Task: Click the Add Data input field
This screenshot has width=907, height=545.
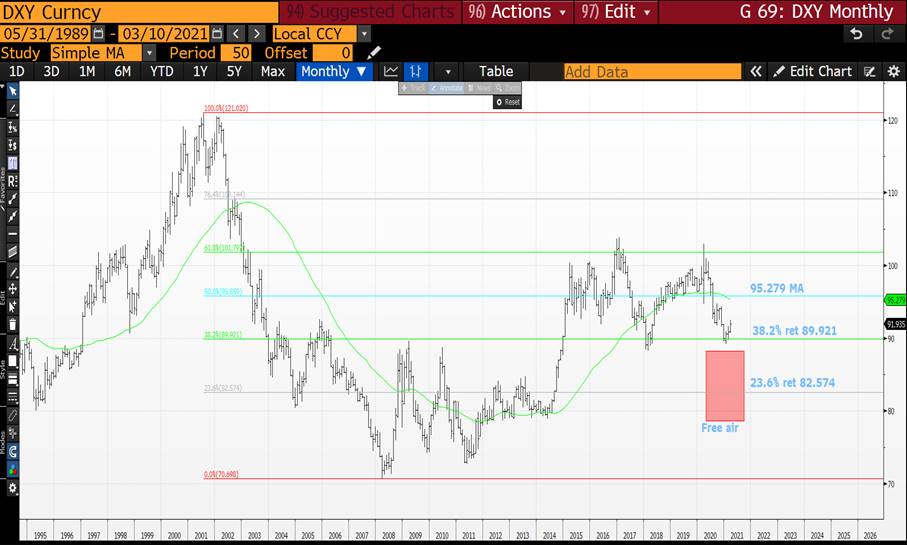Action: coord(652,72)
